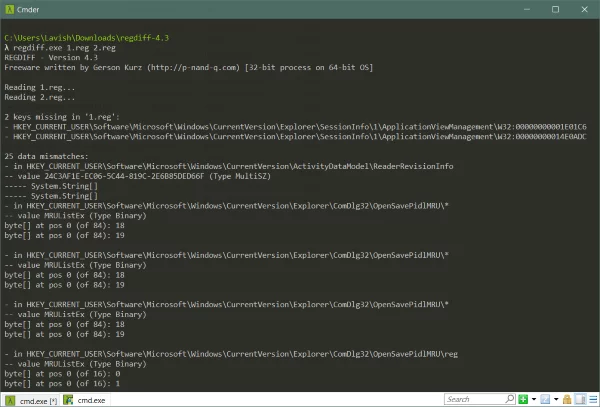Image resolution: width=600 pixels, height=407 pixels.
Task: Click the line 2 keys missing in '1.reg'
Action: tap(62, 117)
